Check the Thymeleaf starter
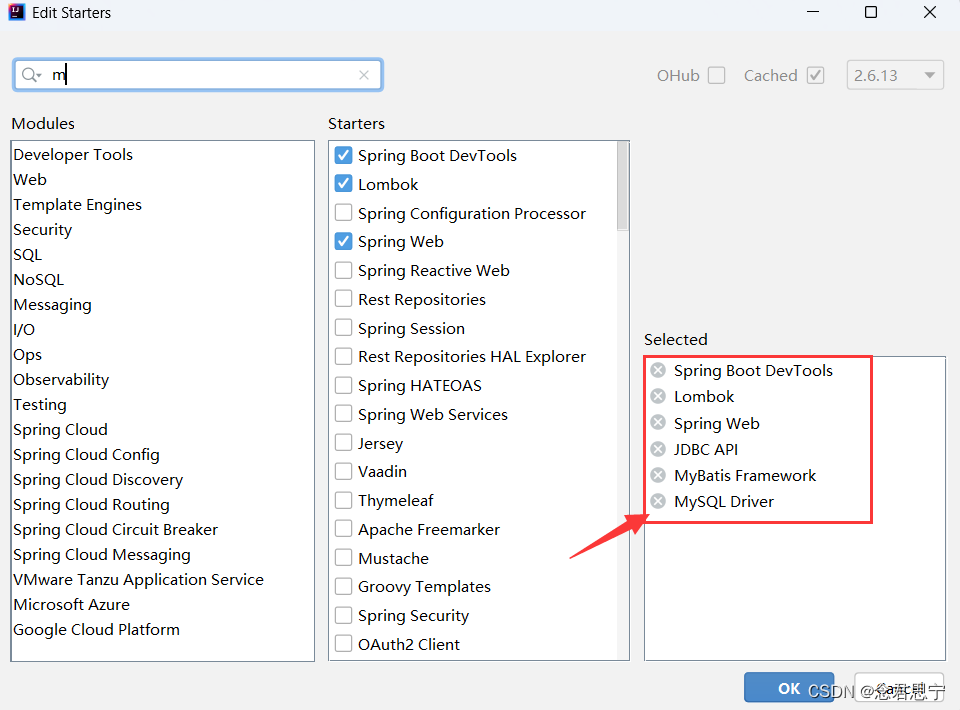Screen dimensions: 960x710 pos(343,500)
